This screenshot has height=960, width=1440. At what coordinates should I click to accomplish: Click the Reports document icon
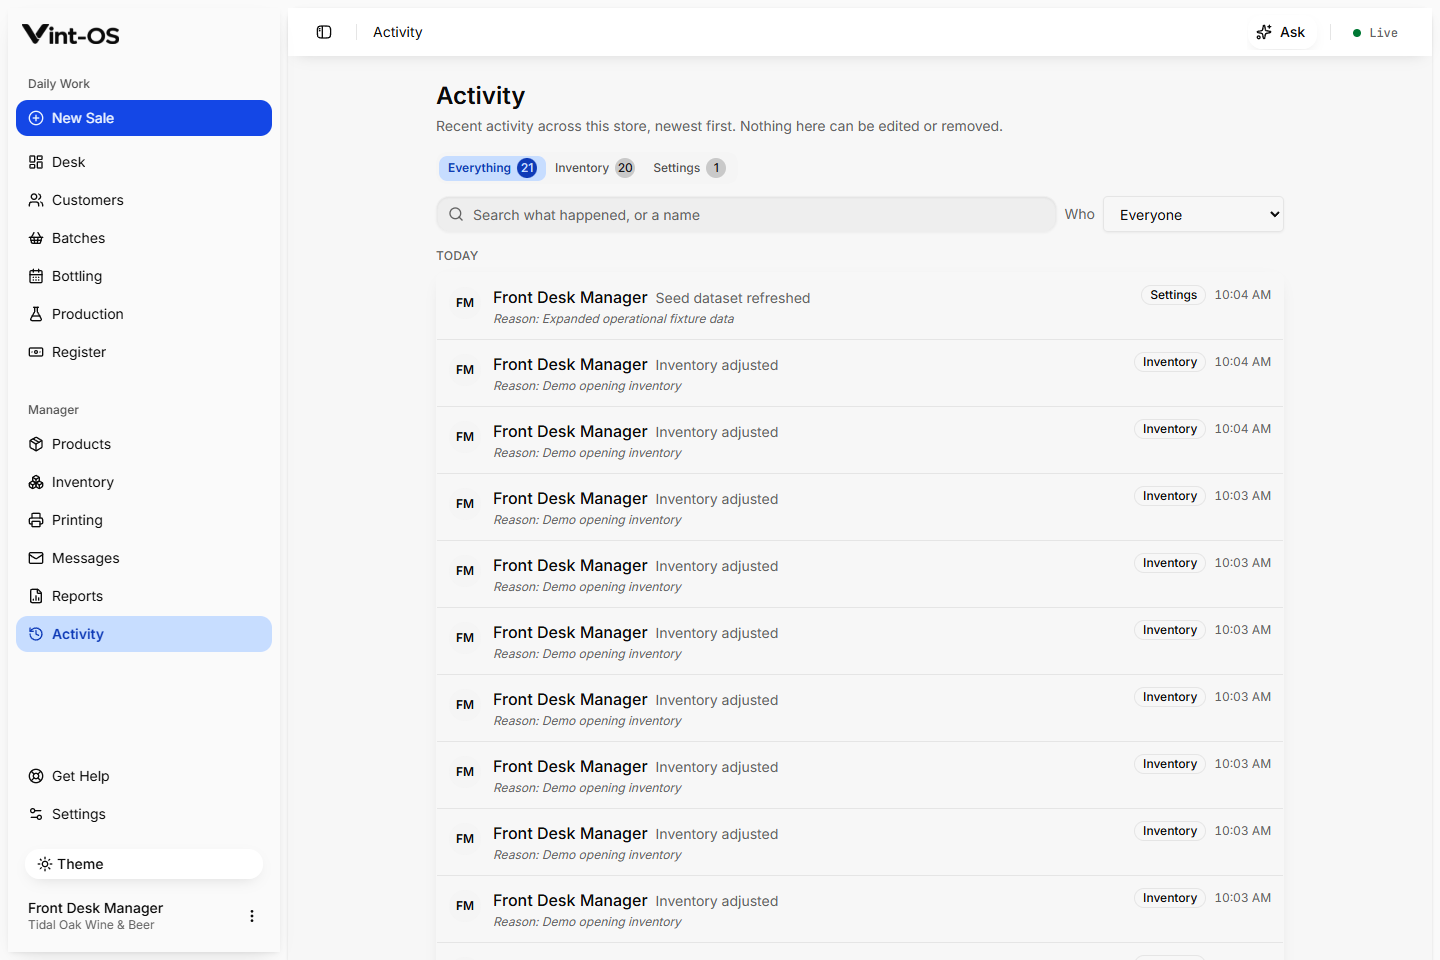click(x=36, y=596)
